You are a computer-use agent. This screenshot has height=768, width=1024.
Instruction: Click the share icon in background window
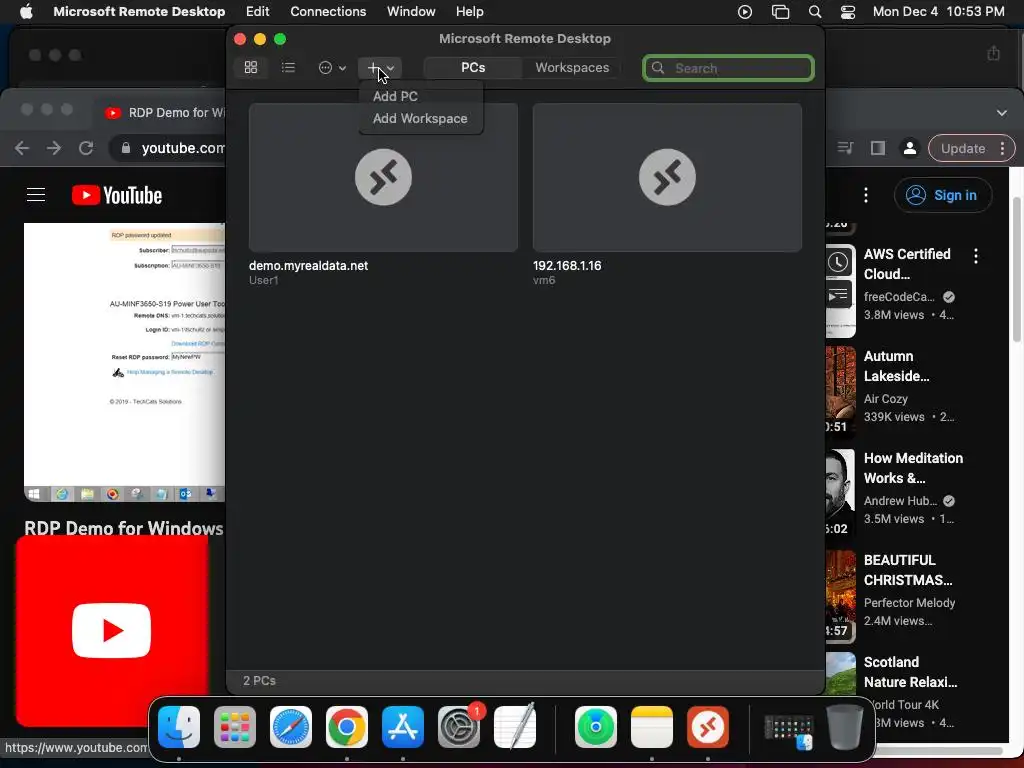(993, 54)
